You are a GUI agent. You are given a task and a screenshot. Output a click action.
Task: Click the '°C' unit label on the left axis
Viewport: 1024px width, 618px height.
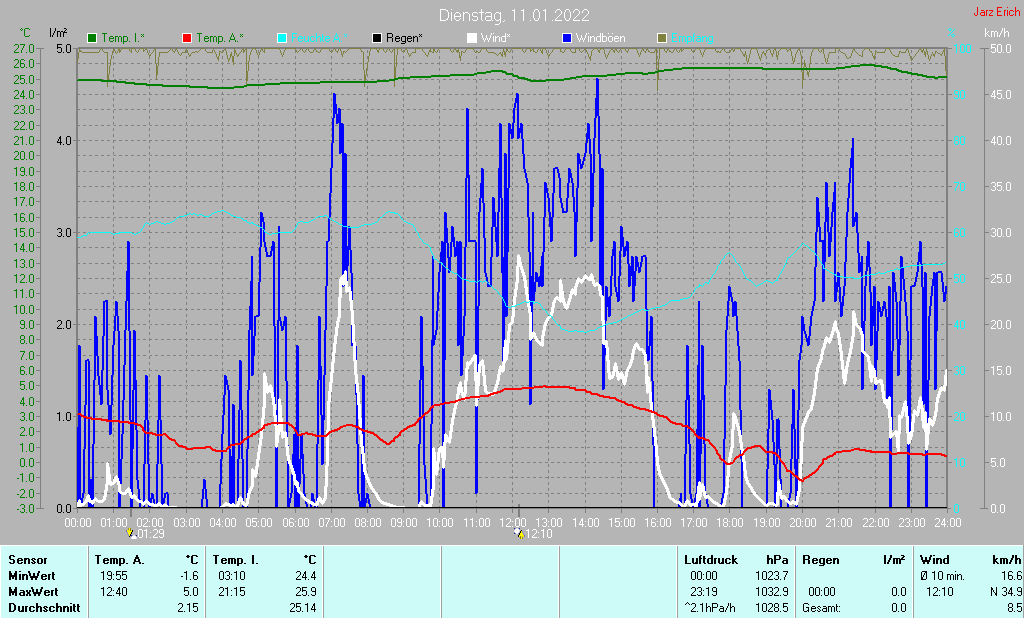pos(25,33)
